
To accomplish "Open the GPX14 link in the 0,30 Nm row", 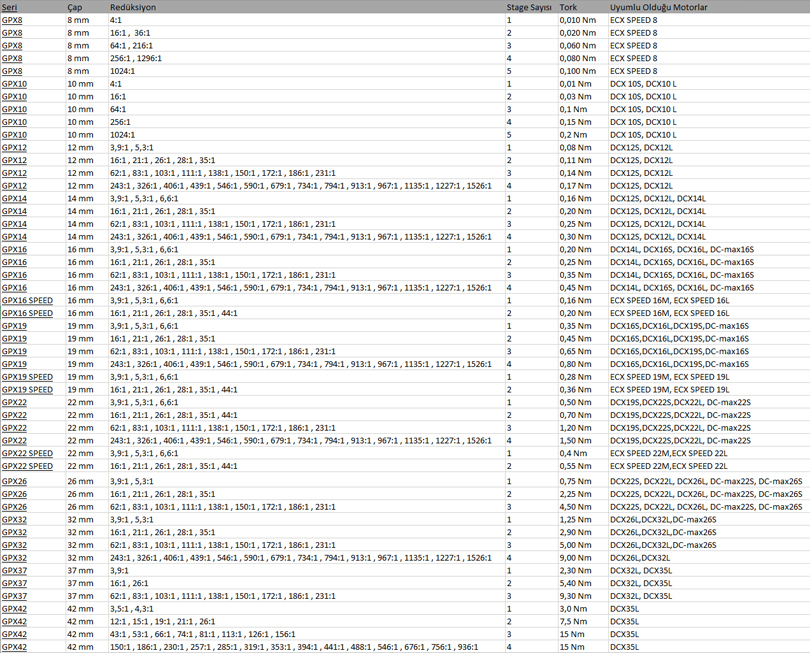I will pos(14,237).
